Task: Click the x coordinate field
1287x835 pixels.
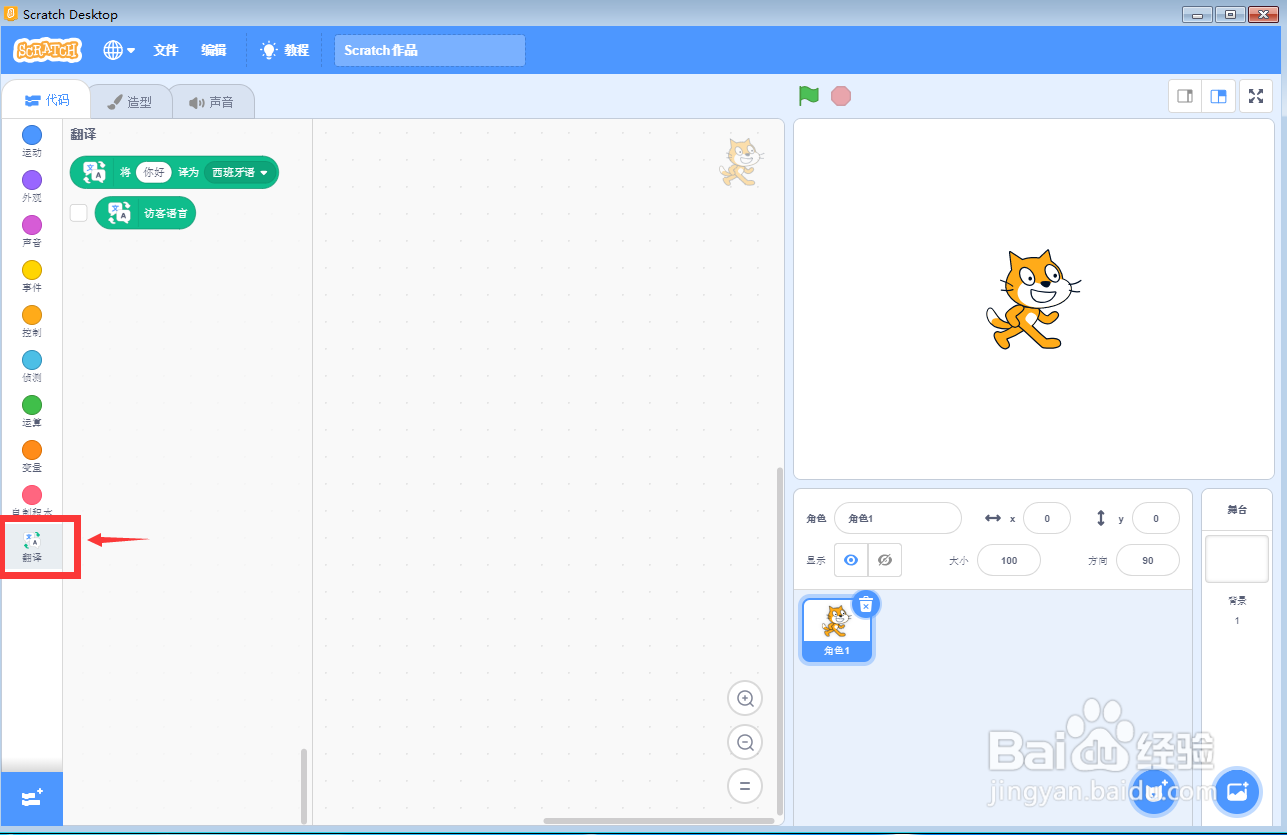Action: click(1047, 518)
